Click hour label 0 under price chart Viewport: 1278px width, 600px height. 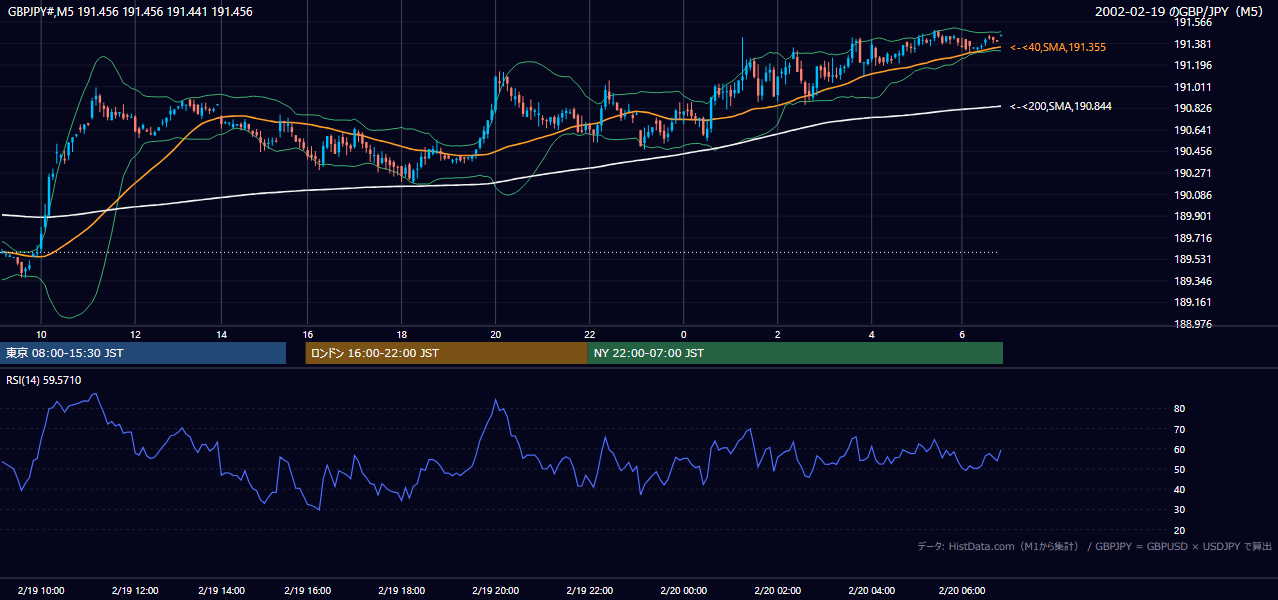[684, 335]
